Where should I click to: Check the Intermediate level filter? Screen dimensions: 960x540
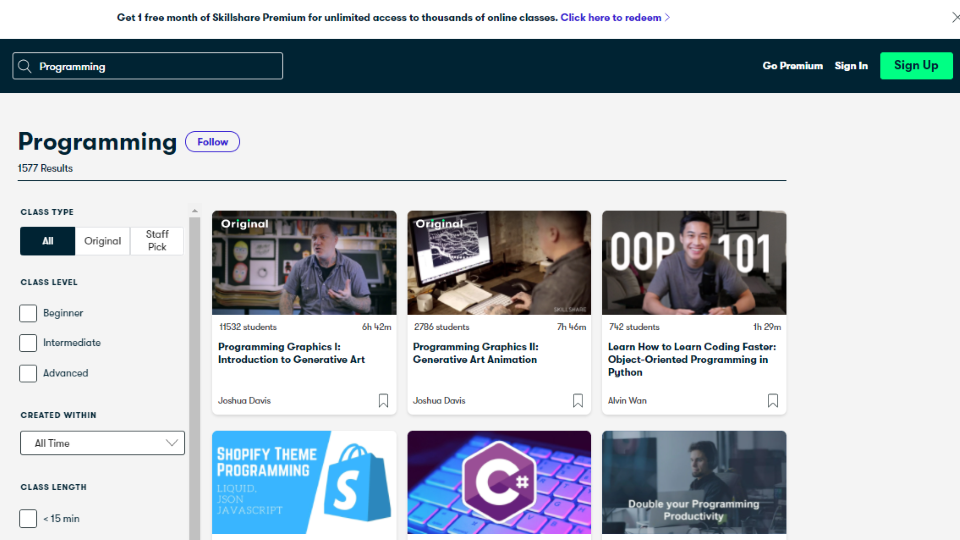tap(28, 343)
